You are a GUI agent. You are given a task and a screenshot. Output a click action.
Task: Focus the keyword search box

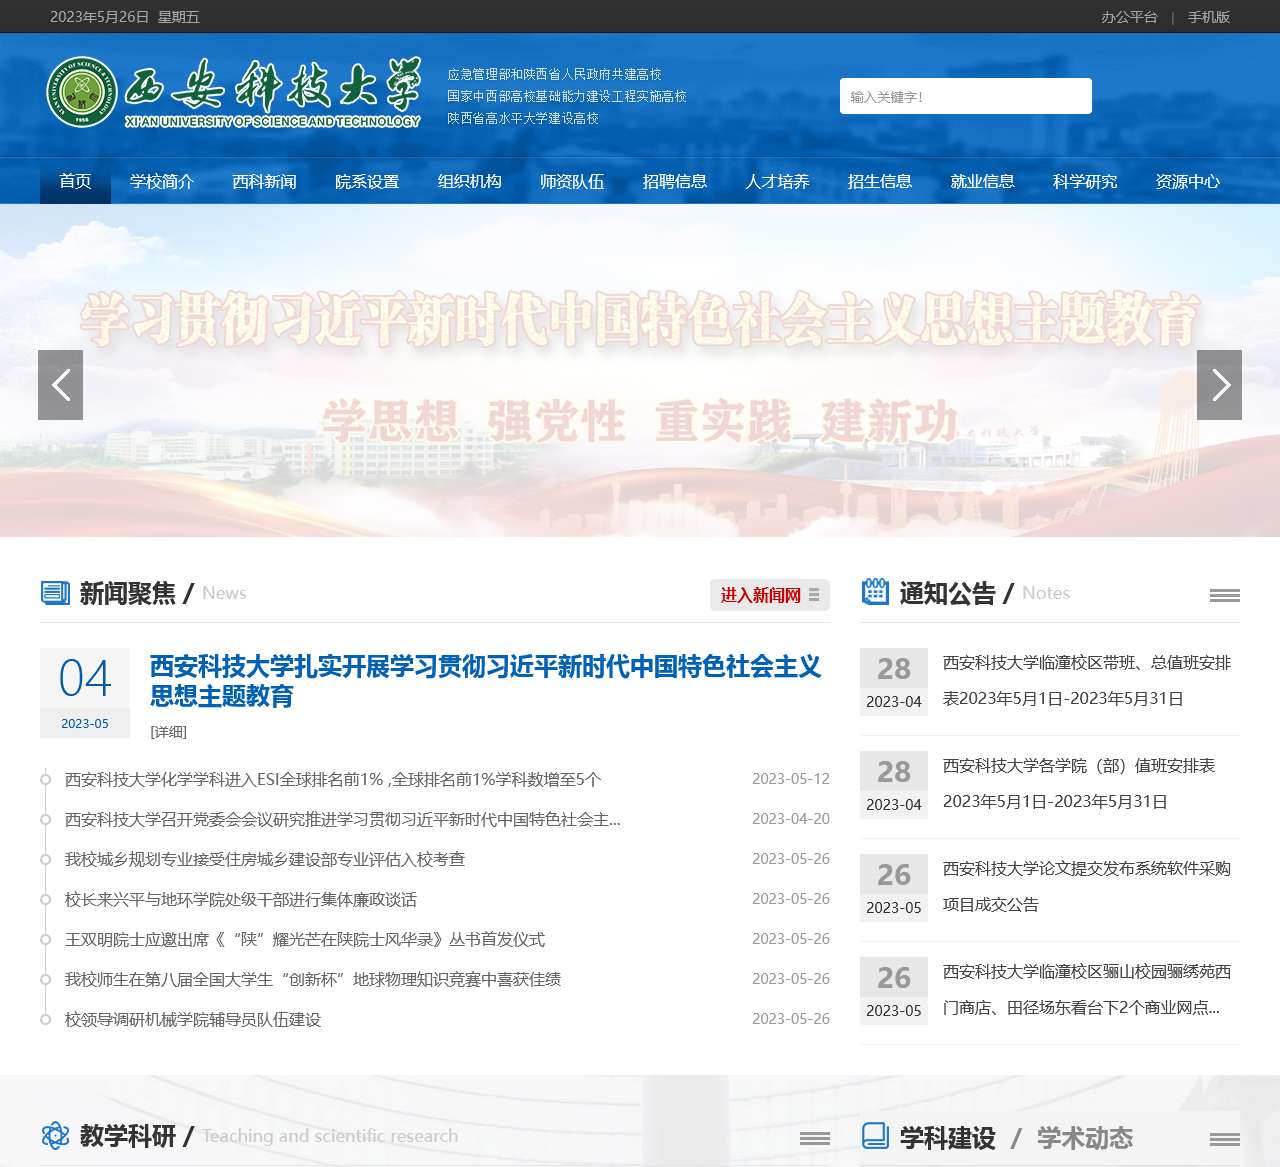(965, 96)
